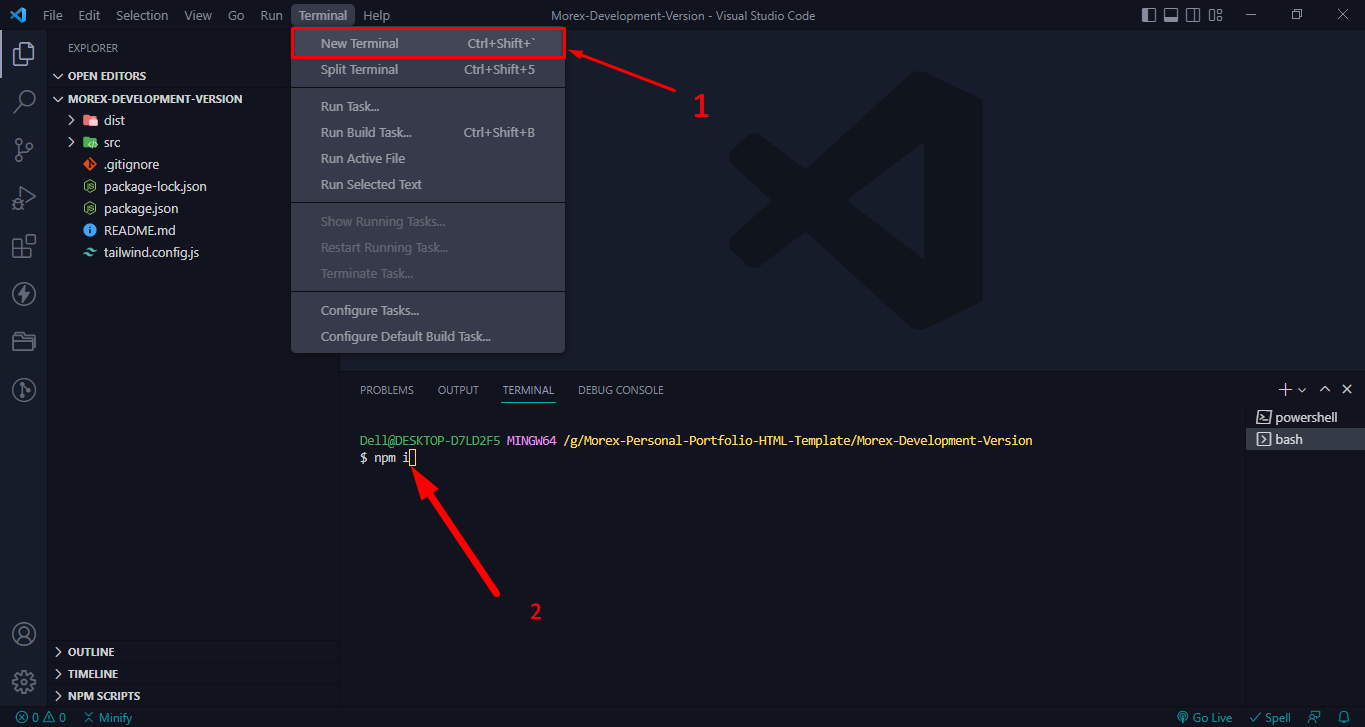Select the powershell terminal in the list

[x=1305, y=417]
